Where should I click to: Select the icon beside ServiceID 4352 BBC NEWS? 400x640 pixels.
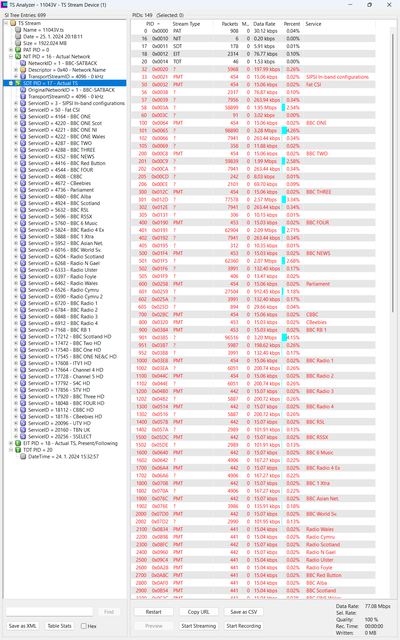(23, 156)
